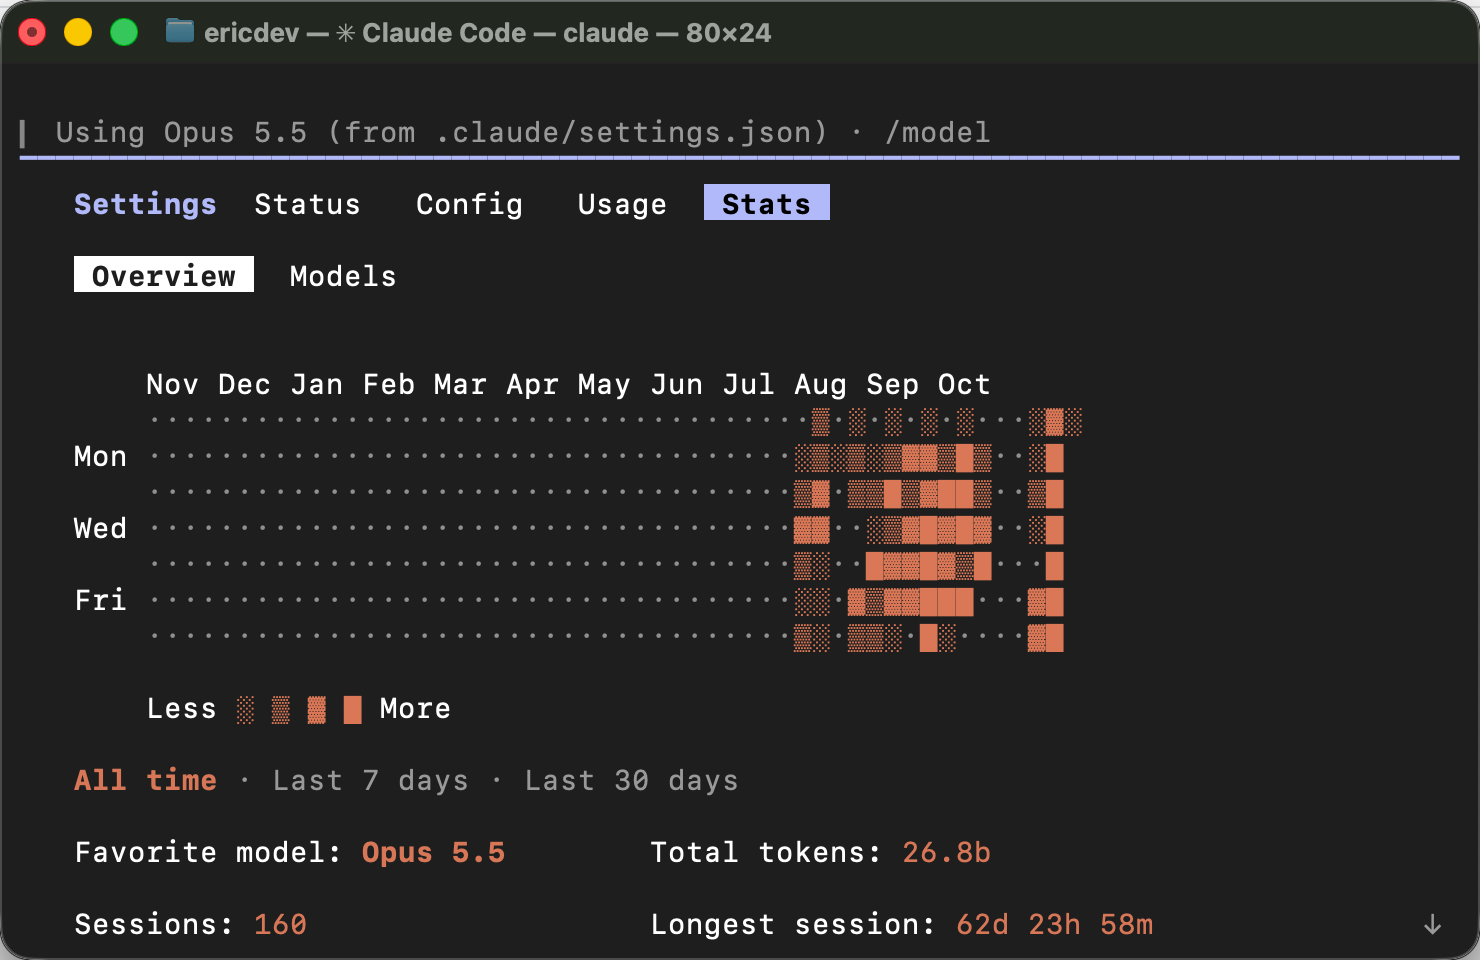The height and width of the screenshot is (960, 1480).
Task: Open the Config tab
Action: [x=469, y=204]
